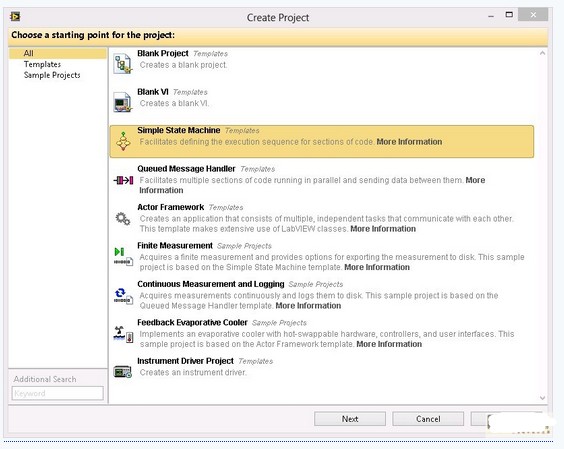Select the Actor Framework title
564x449 pixels.
point(170,207)
